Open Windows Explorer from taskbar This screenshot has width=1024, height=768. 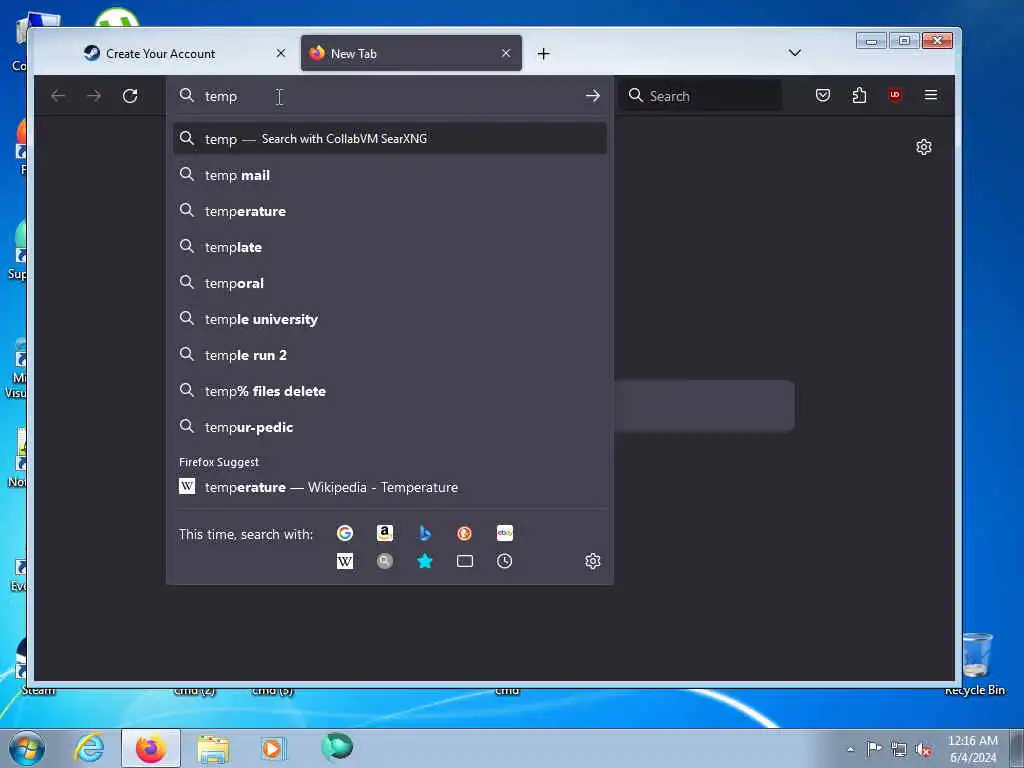click(x=213, y=748)
